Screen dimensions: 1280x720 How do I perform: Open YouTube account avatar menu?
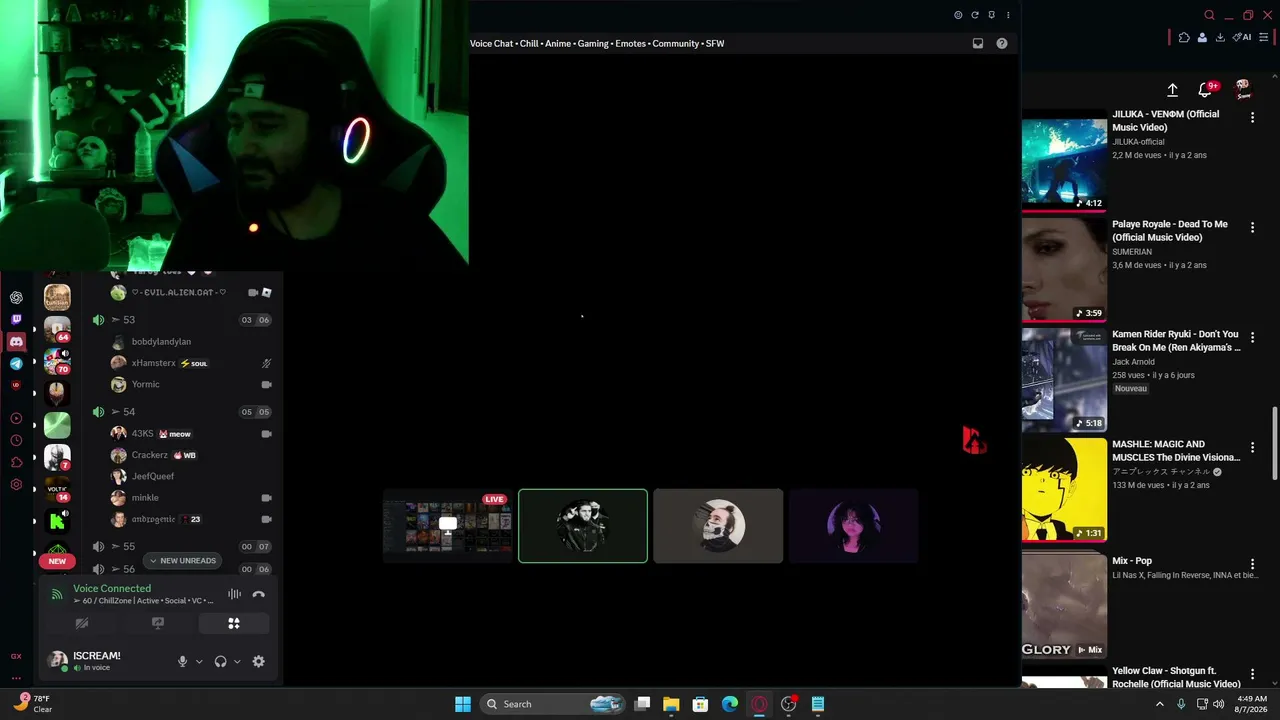tap(1243, 90)
